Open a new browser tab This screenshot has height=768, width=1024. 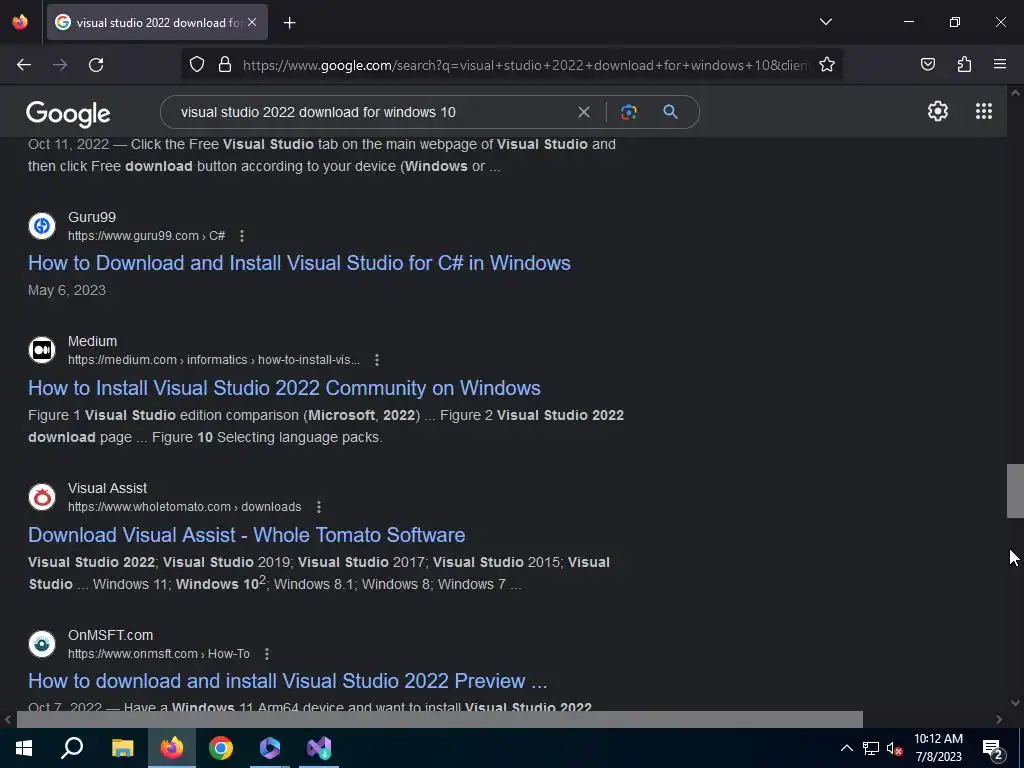289,23
